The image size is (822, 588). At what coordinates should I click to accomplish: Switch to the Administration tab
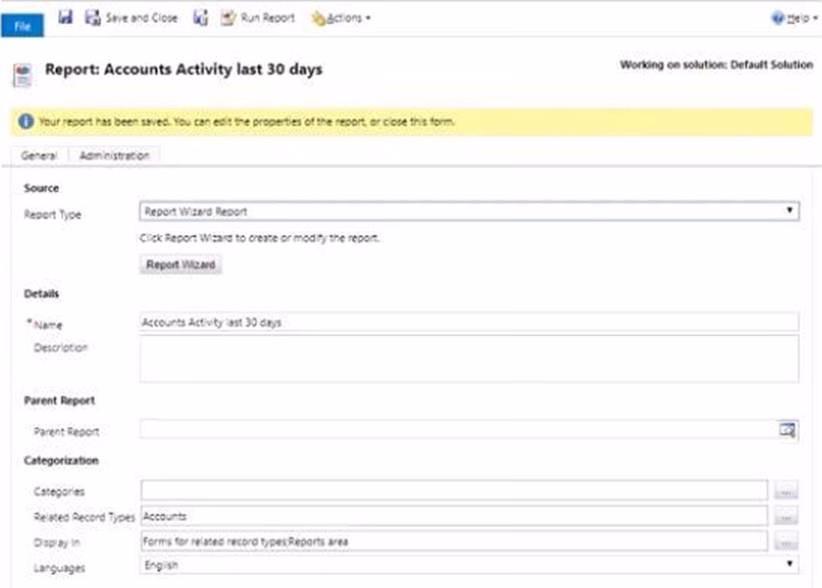115,156
